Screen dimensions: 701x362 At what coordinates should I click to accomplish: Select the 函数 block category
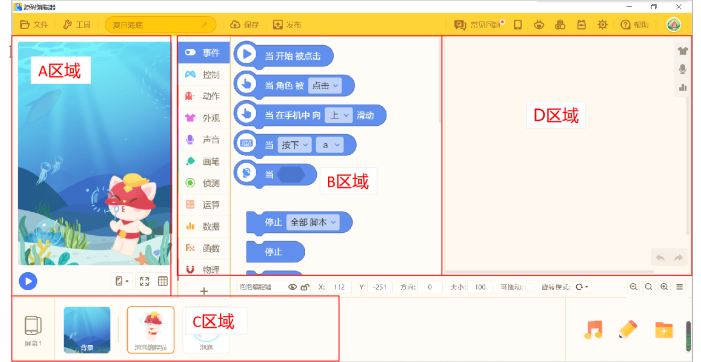coord(204,248)
